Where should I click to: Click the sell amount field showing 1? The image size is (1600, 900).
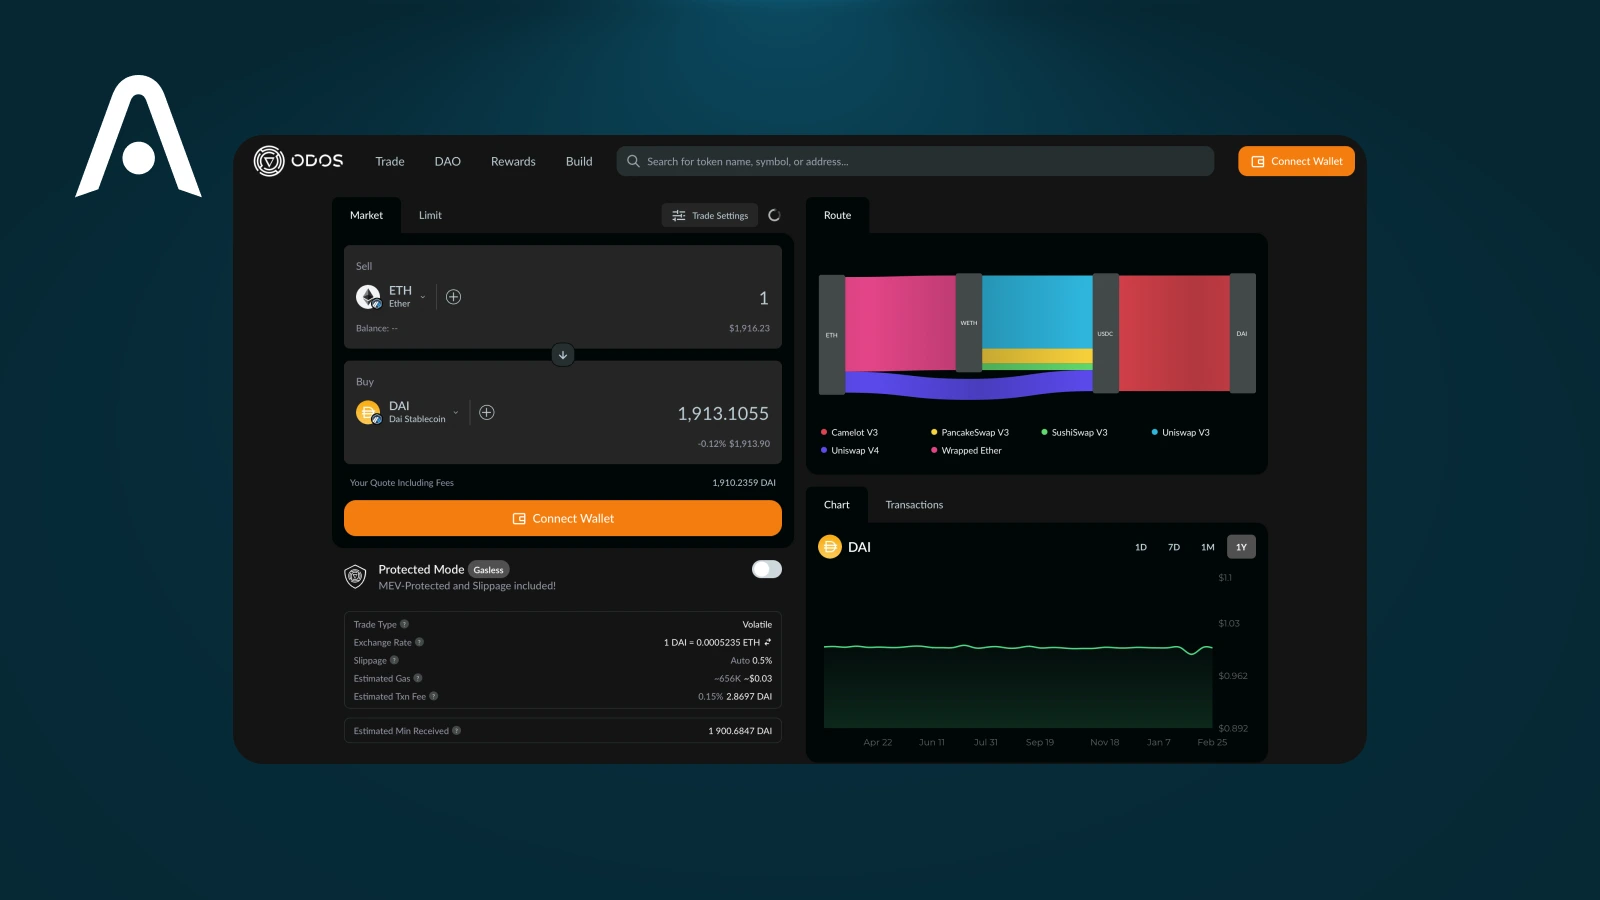[763, 298]
